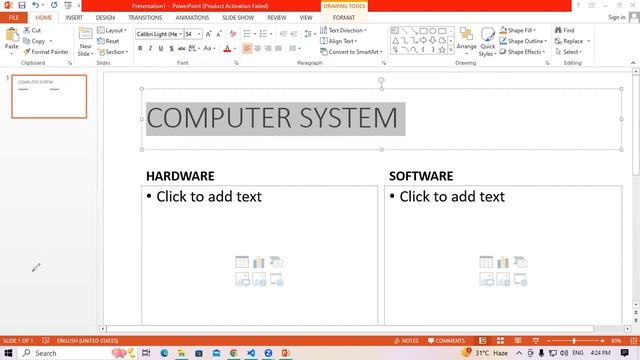Switch to the TRANSITIONS tab
The height and width of the screenshot is (360, 640).
coord(145,18)
